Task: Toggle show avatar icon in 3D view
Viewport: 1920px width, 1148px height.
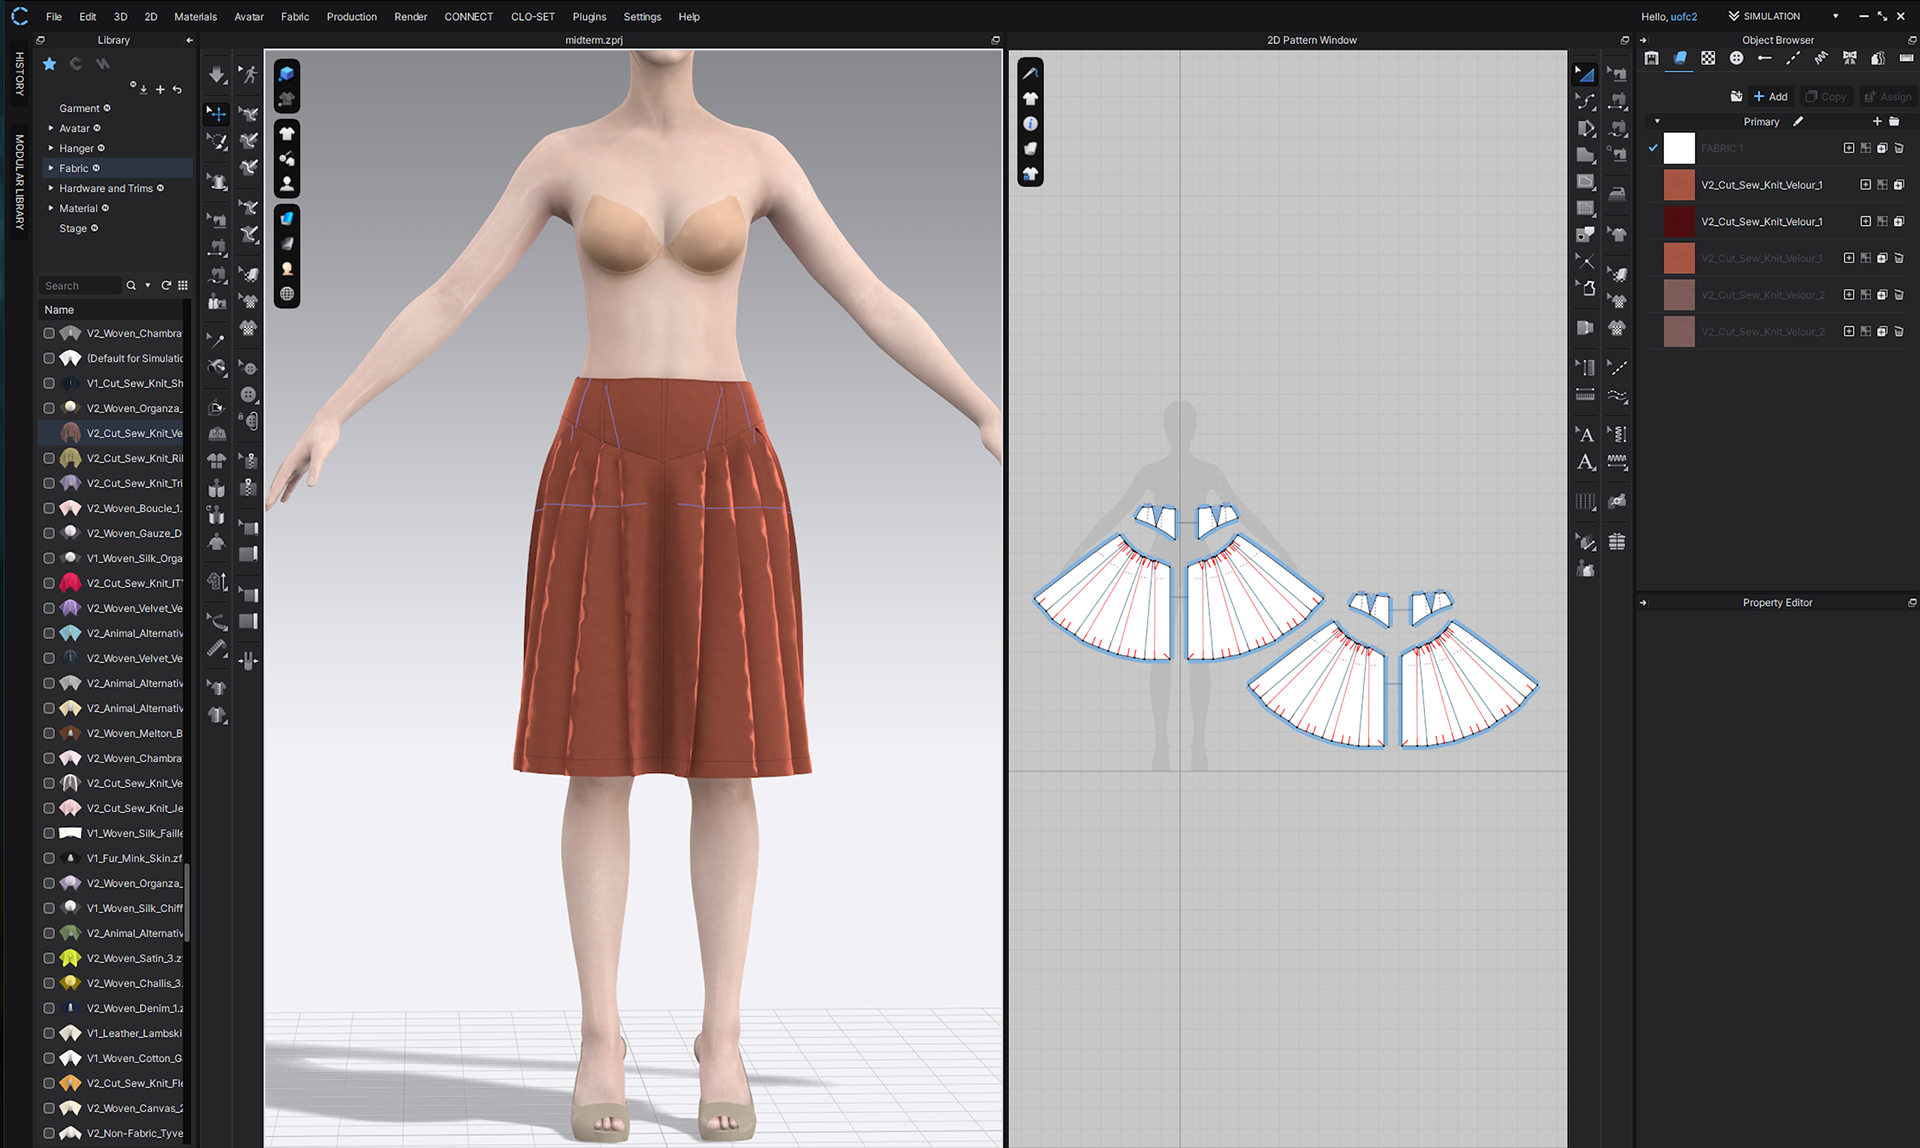Action: point(287,184)
